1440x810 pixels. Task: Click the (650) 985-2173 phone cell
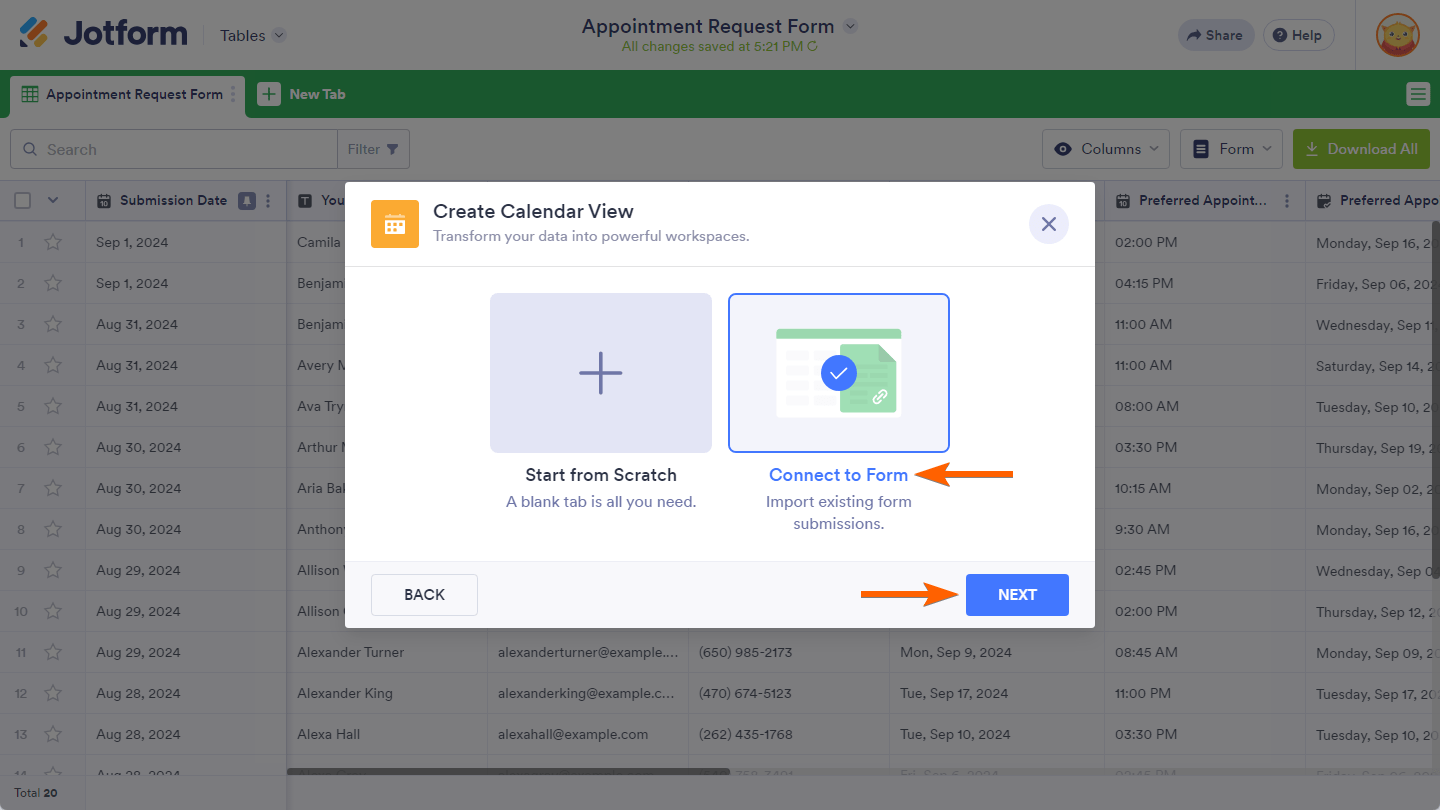pyautogui.click(x=789, y=652)
